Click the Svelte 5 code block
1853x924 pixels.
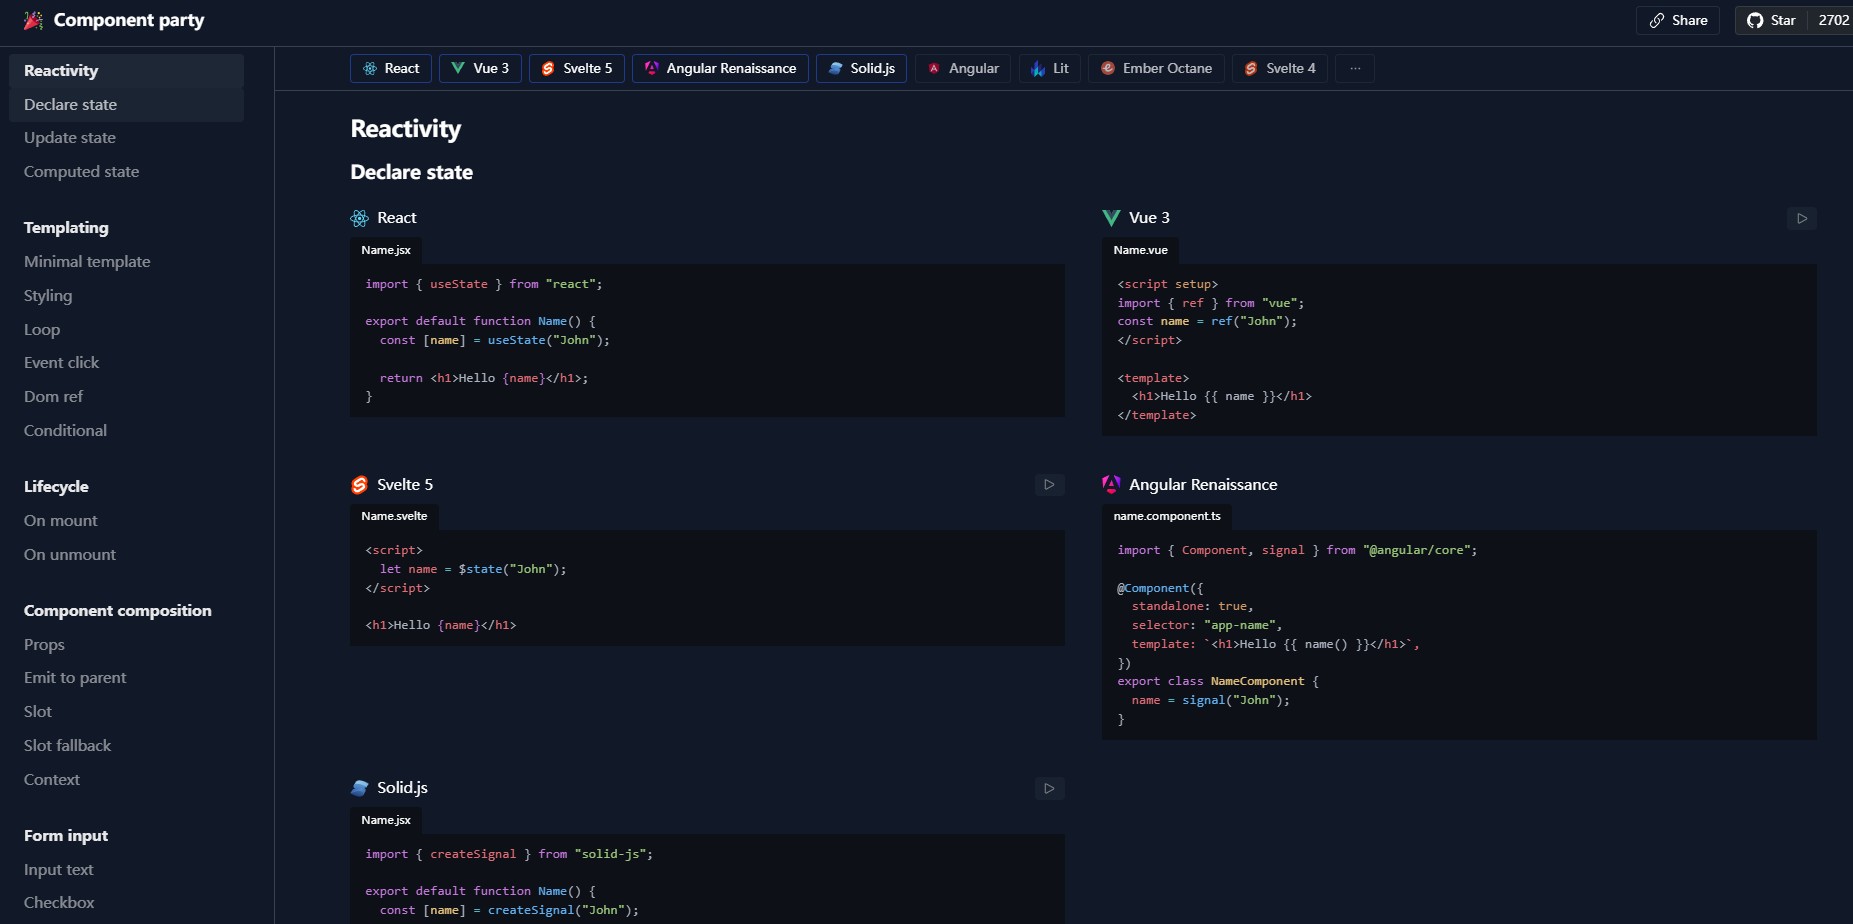point(707,588)
